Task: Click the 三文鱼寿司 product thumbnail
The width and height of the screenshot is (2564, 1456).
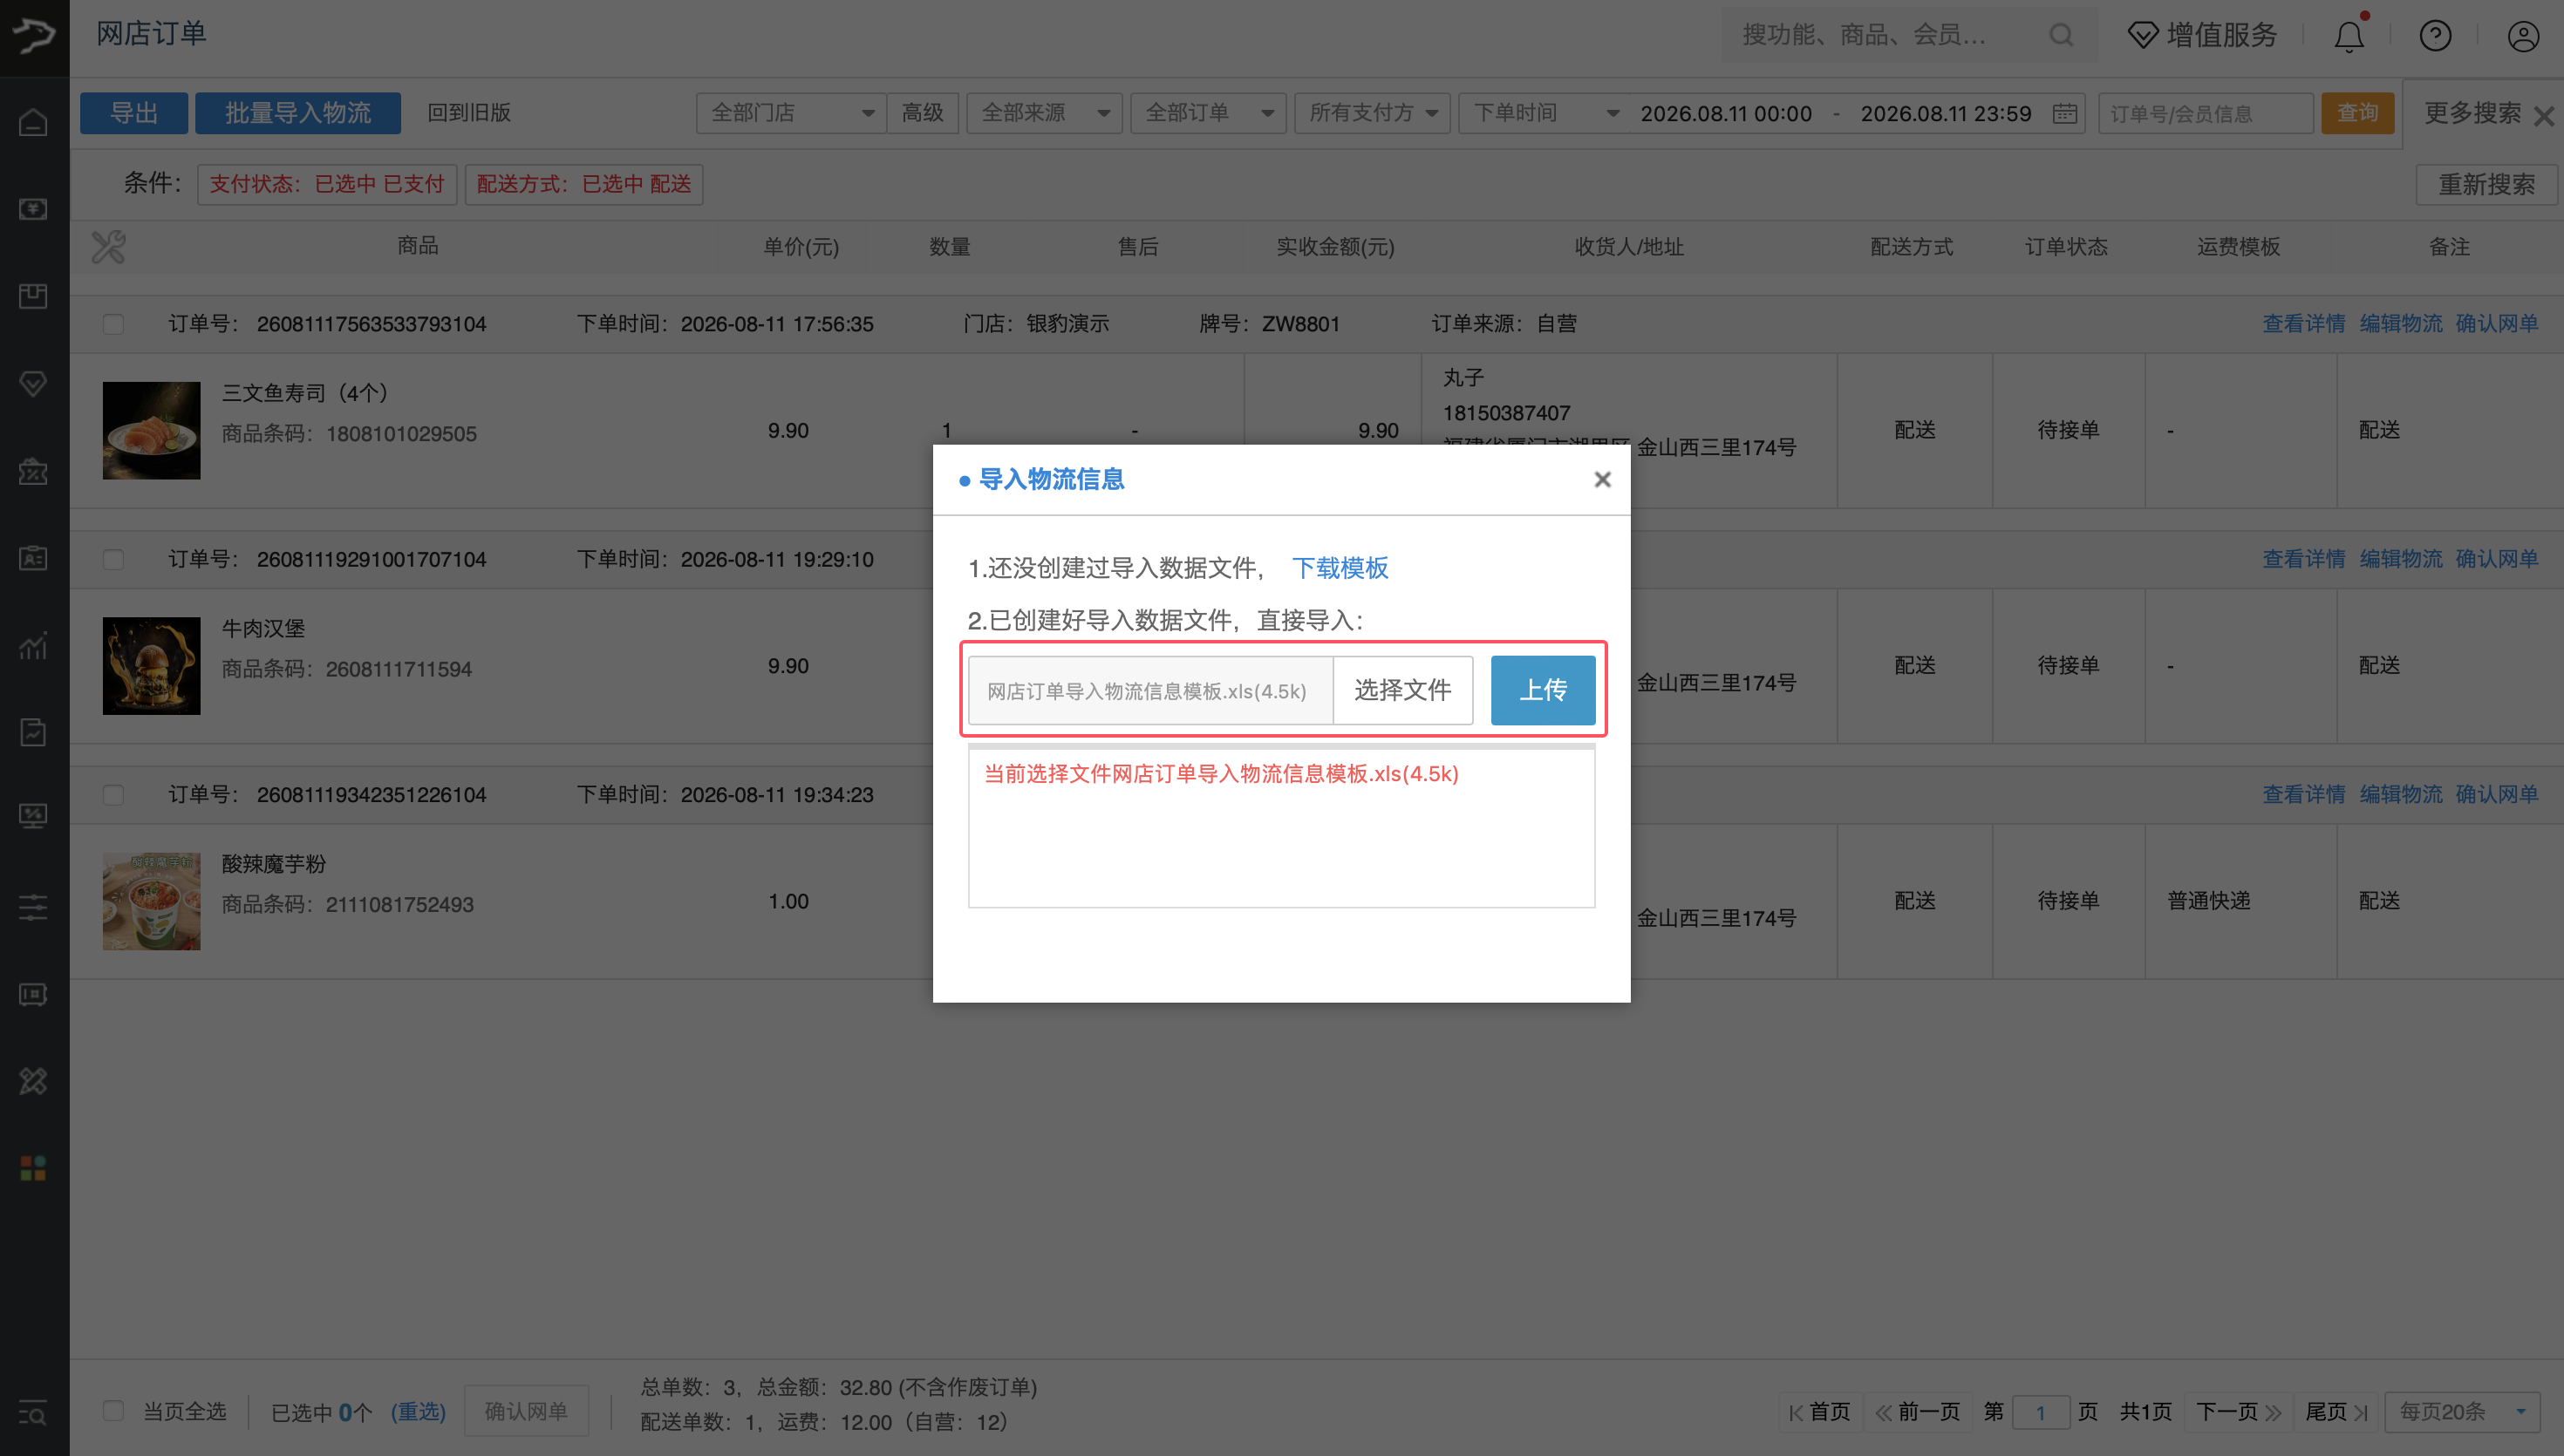Action: [151, 430]
